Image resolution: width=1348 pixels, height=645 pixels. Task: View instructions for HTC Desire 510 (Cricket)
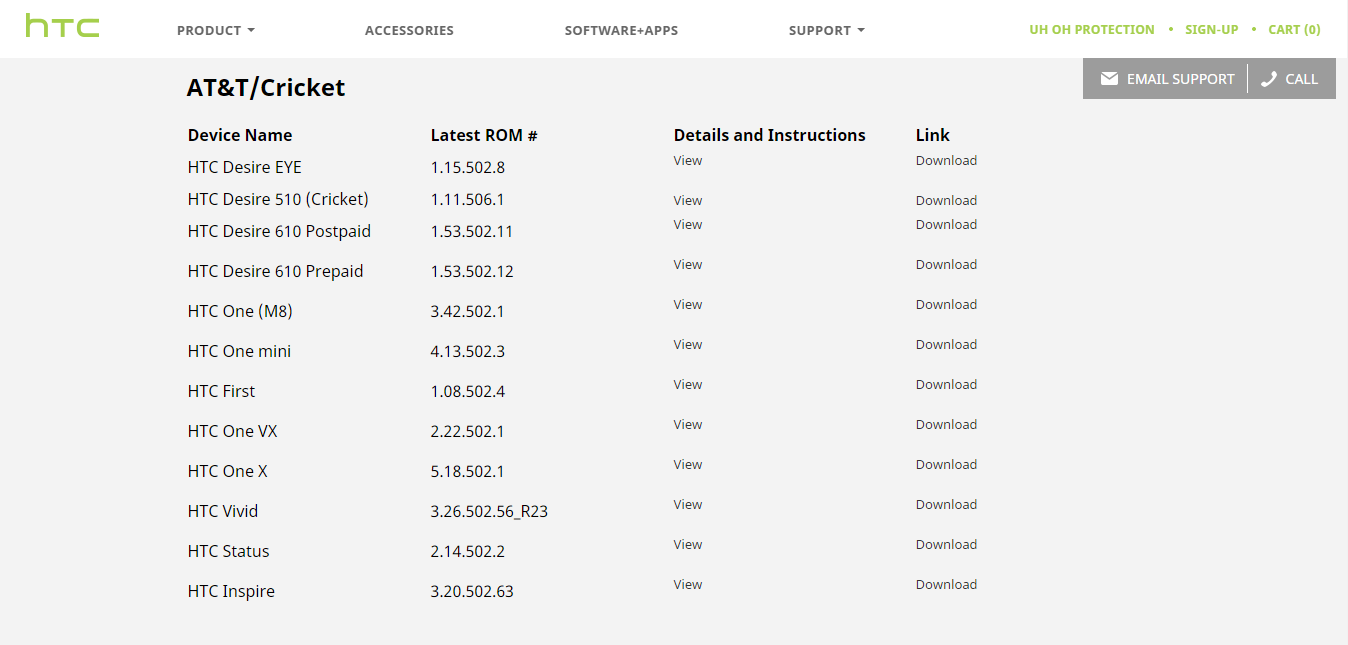(x=688, y=200)
